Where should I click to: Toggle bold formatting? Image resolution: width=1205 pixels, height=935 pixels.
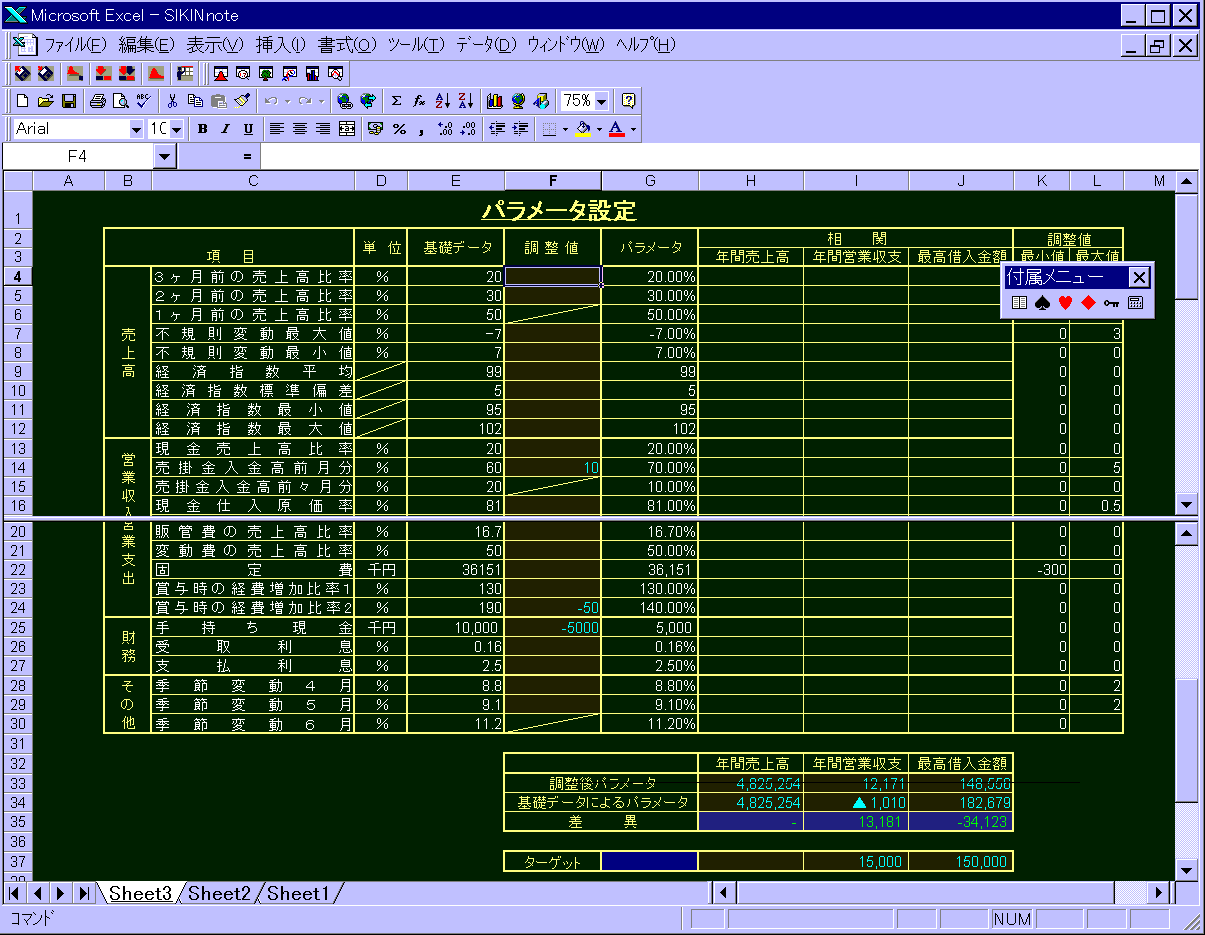coord(202,129)
